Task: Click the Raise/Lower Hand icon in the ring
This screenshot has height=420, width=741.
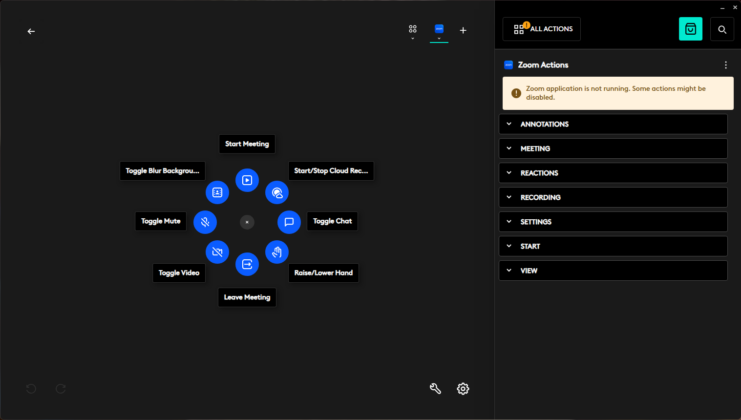Action: [277, 252]
